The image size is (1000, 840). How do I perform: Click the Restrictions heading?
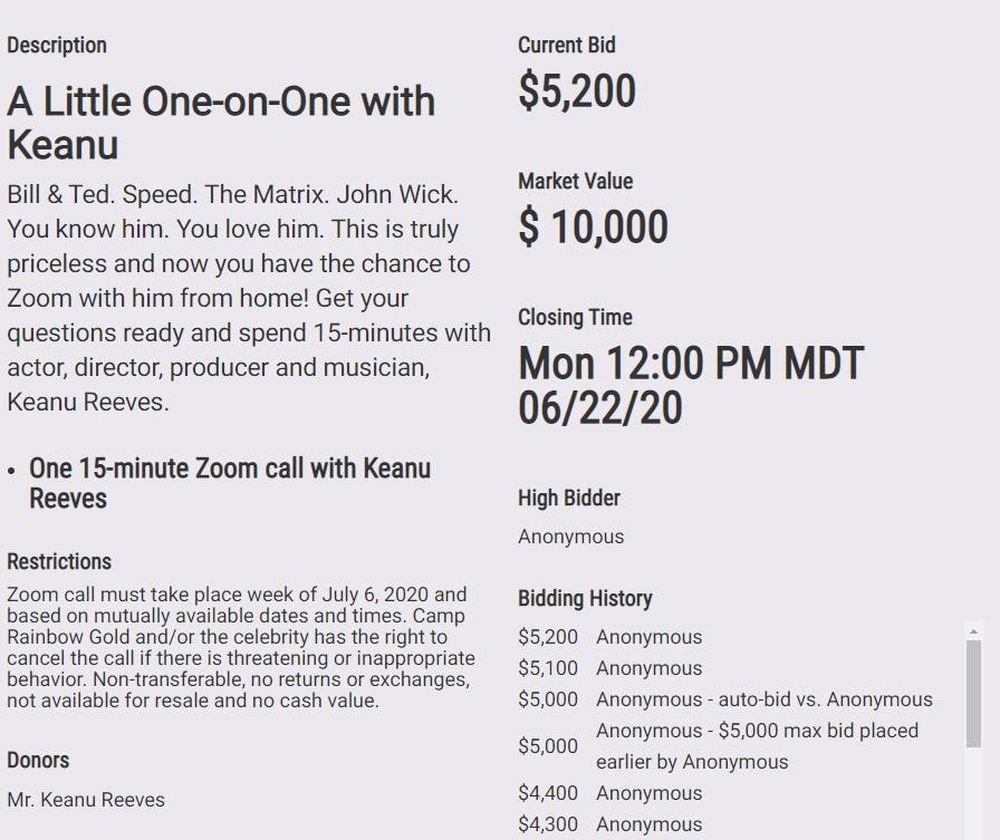tap(59, 562)
